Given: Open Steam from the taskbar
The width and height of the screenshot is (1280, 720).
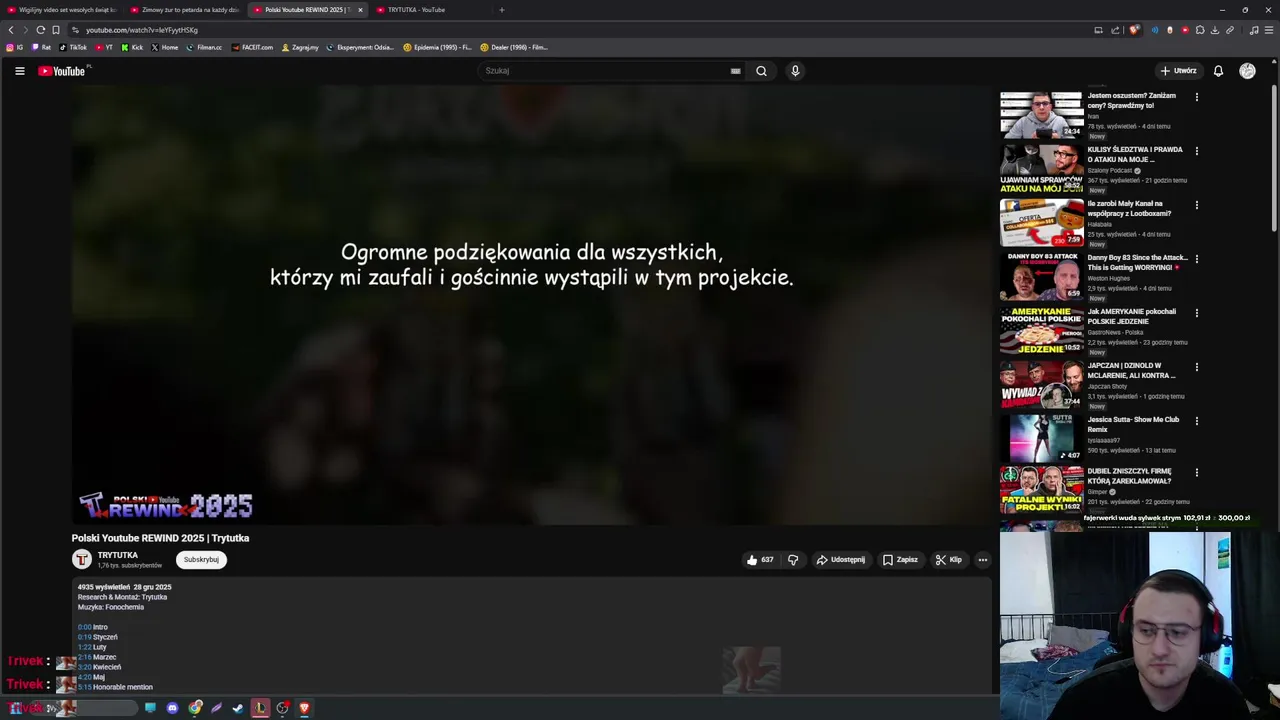Looking at the screenshot, I should (238, 708).
